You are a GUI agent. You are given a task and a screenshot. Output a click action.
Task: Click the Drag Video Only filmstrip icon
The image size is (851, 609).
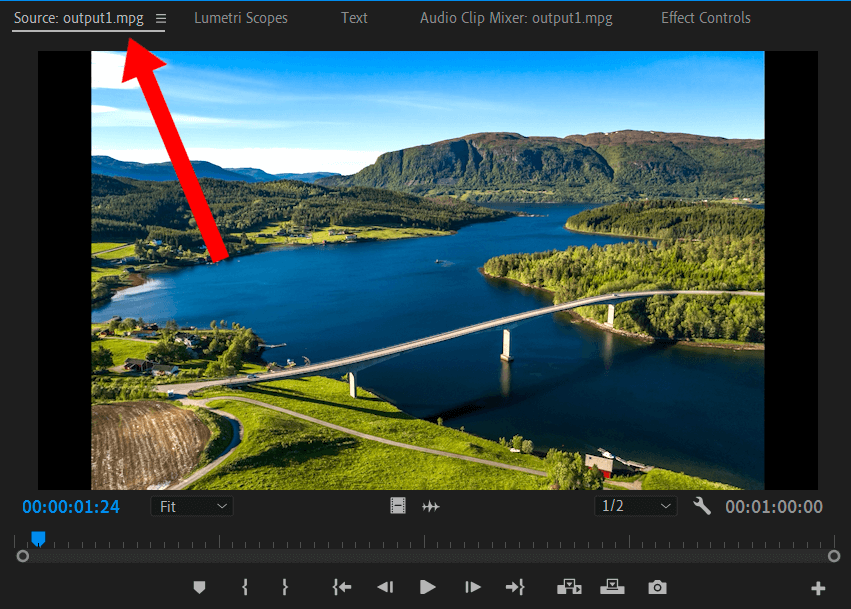398,507
